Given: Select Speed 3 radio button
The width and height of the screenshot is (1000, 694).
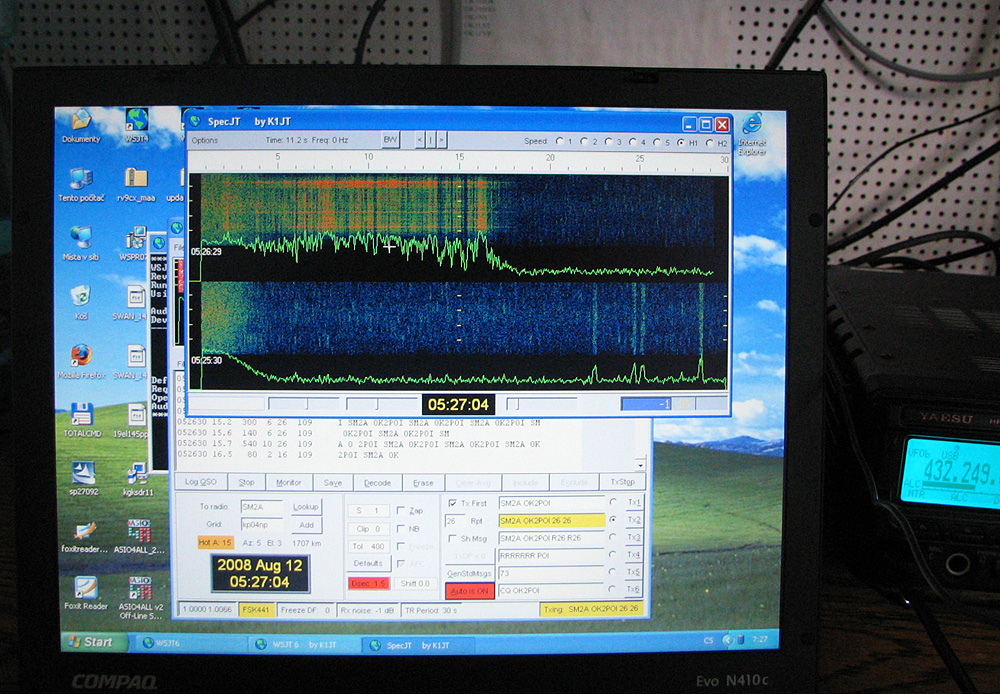Looking at the screenshot, I should [x=608, y=142].
